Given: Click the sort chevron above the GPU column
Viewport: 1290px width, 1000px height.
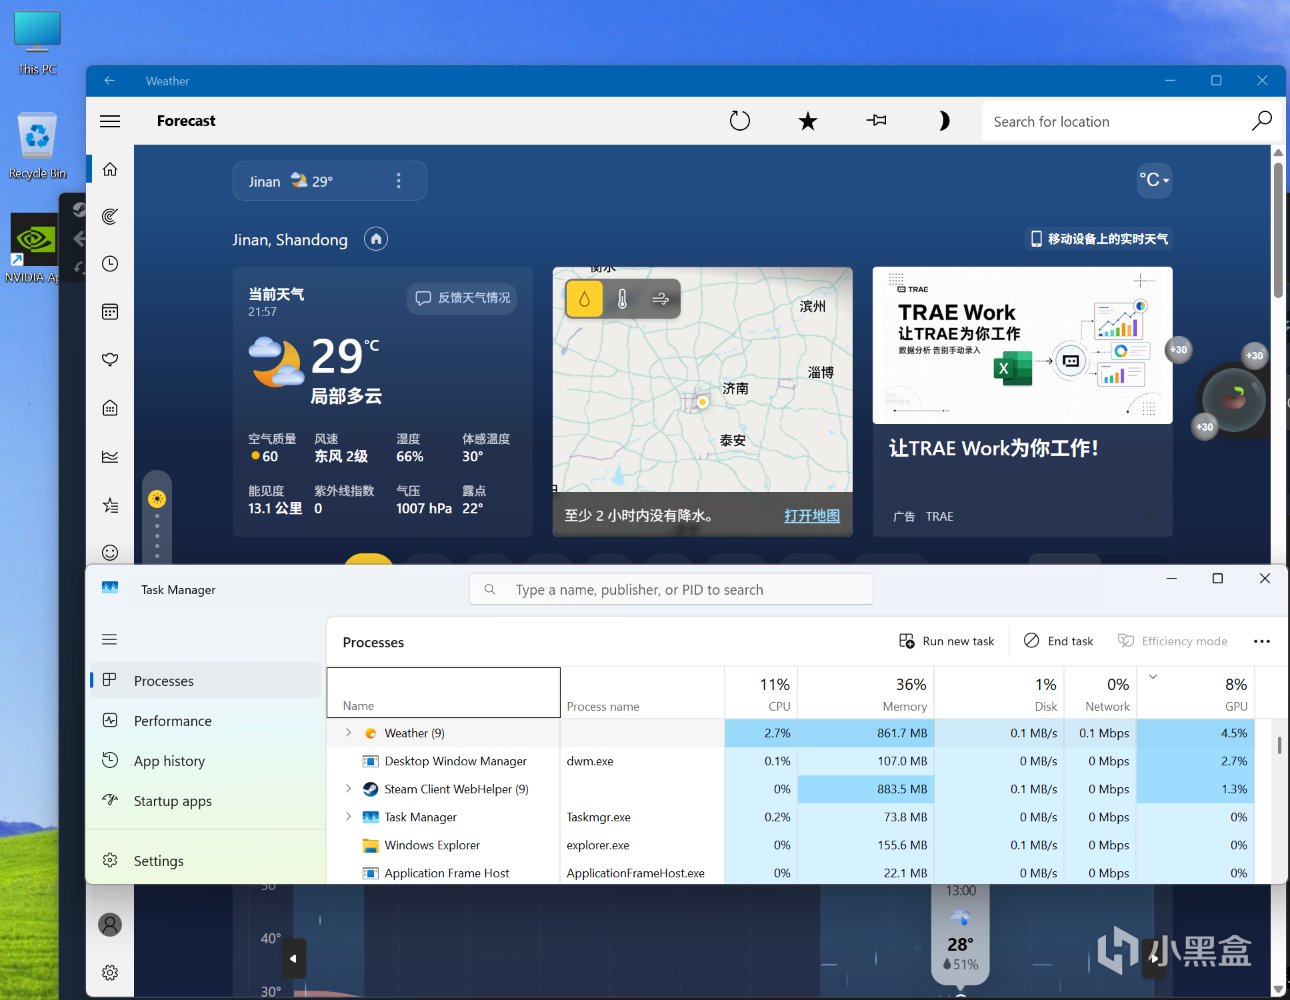Looking at the screenshot, I should click(x=1153, y=677).
